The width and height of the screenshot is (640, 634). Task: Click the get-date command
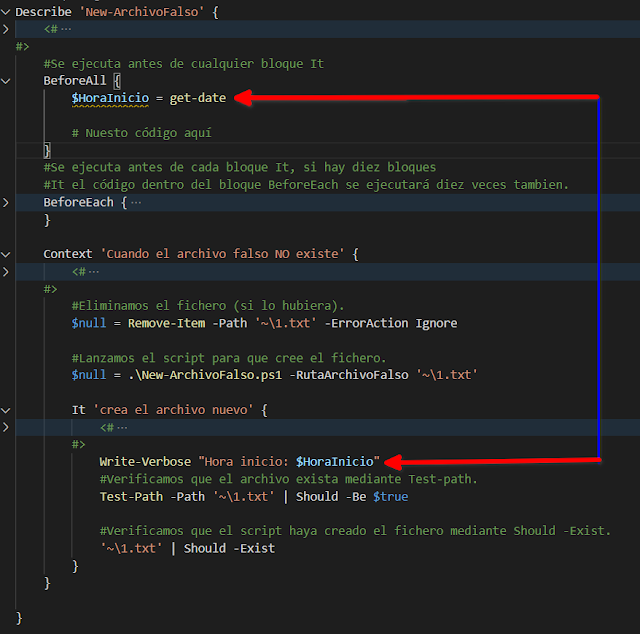tap(198, 98)
